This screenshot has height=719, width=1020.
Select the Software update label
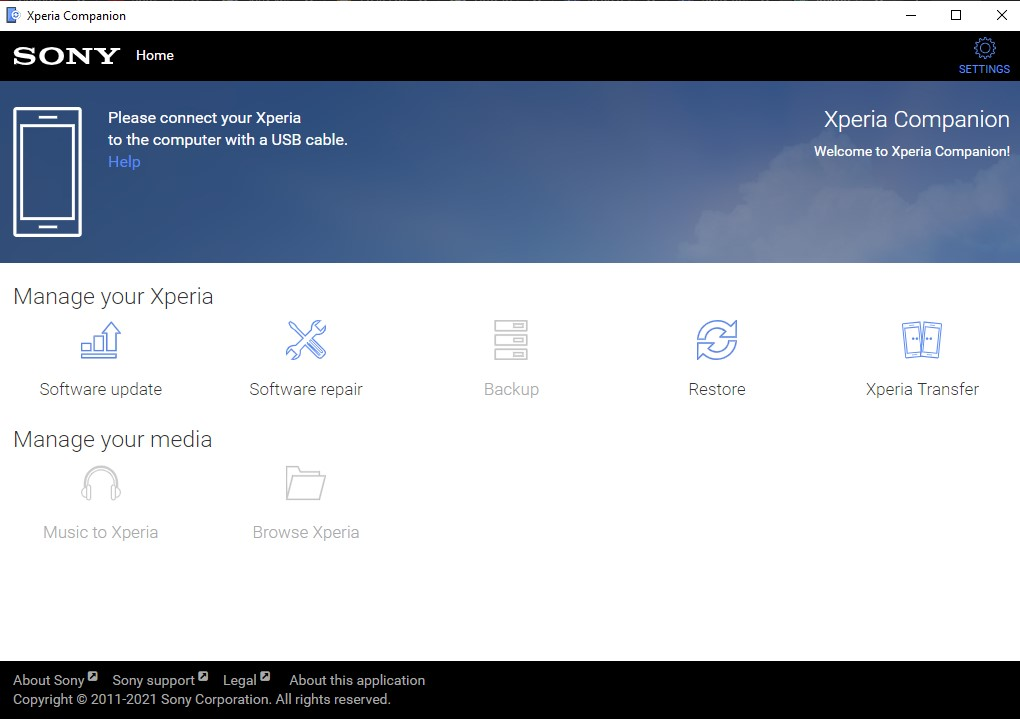click(x=101, y=389)
